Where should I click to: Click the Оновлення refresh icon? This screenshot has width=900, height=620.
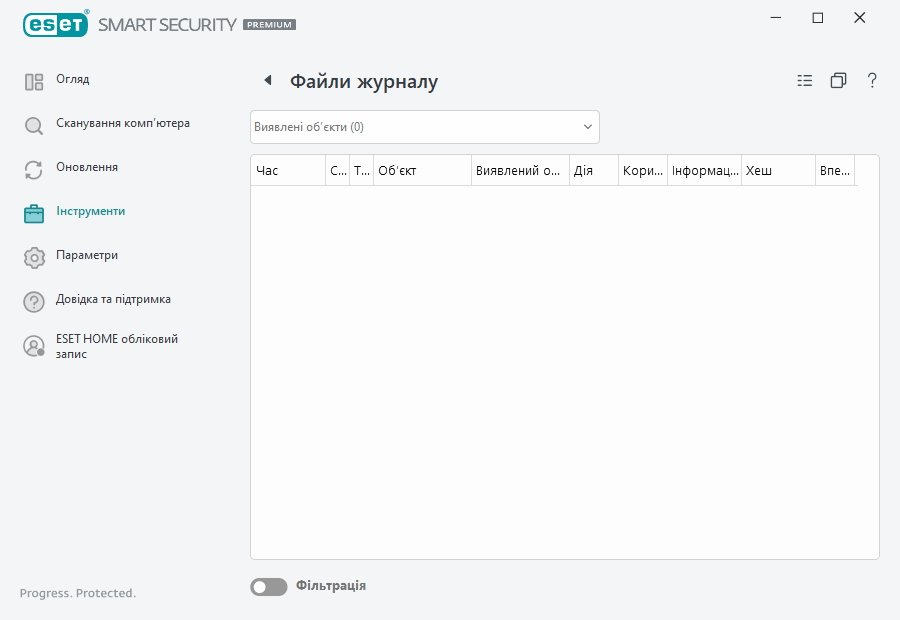(x=34, y=170)
